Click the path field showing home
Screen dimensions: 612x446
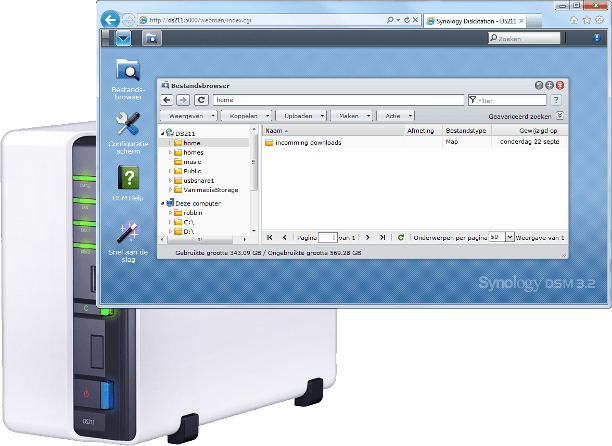[338, 100]
